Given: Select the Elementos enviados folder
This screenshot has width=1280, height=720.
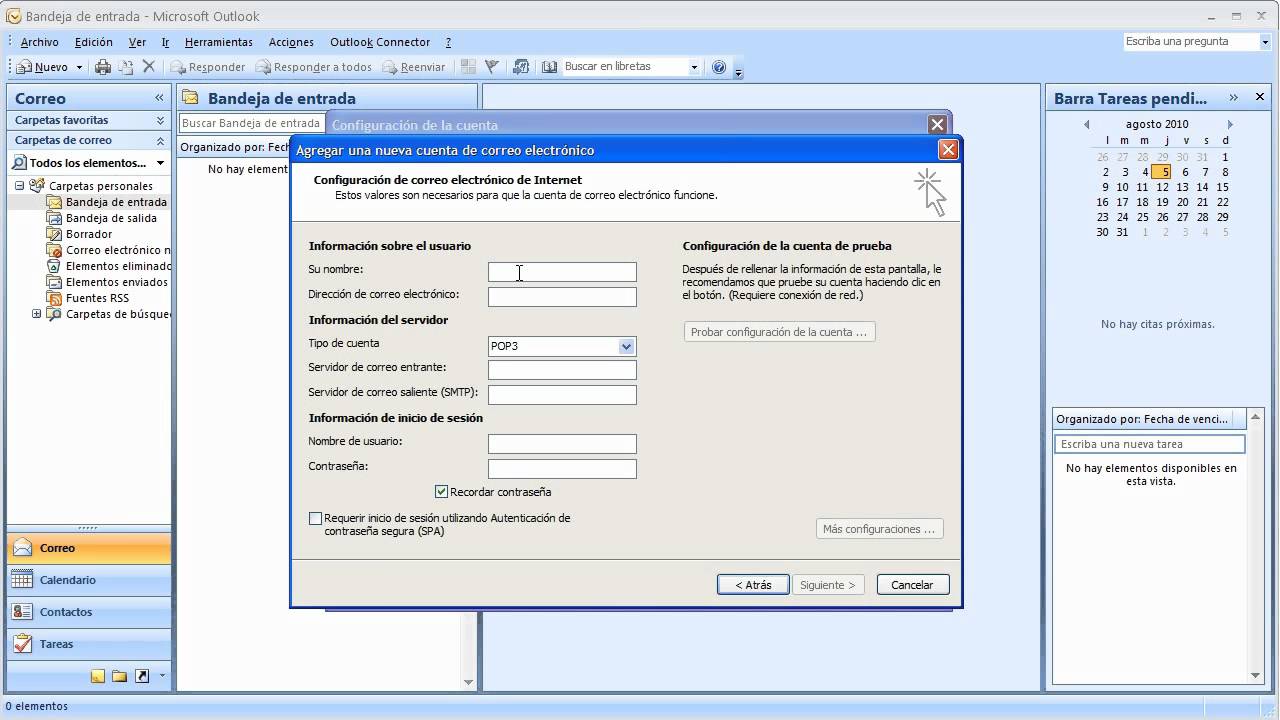Looking at the screenshot, I should tap(116, 282).
